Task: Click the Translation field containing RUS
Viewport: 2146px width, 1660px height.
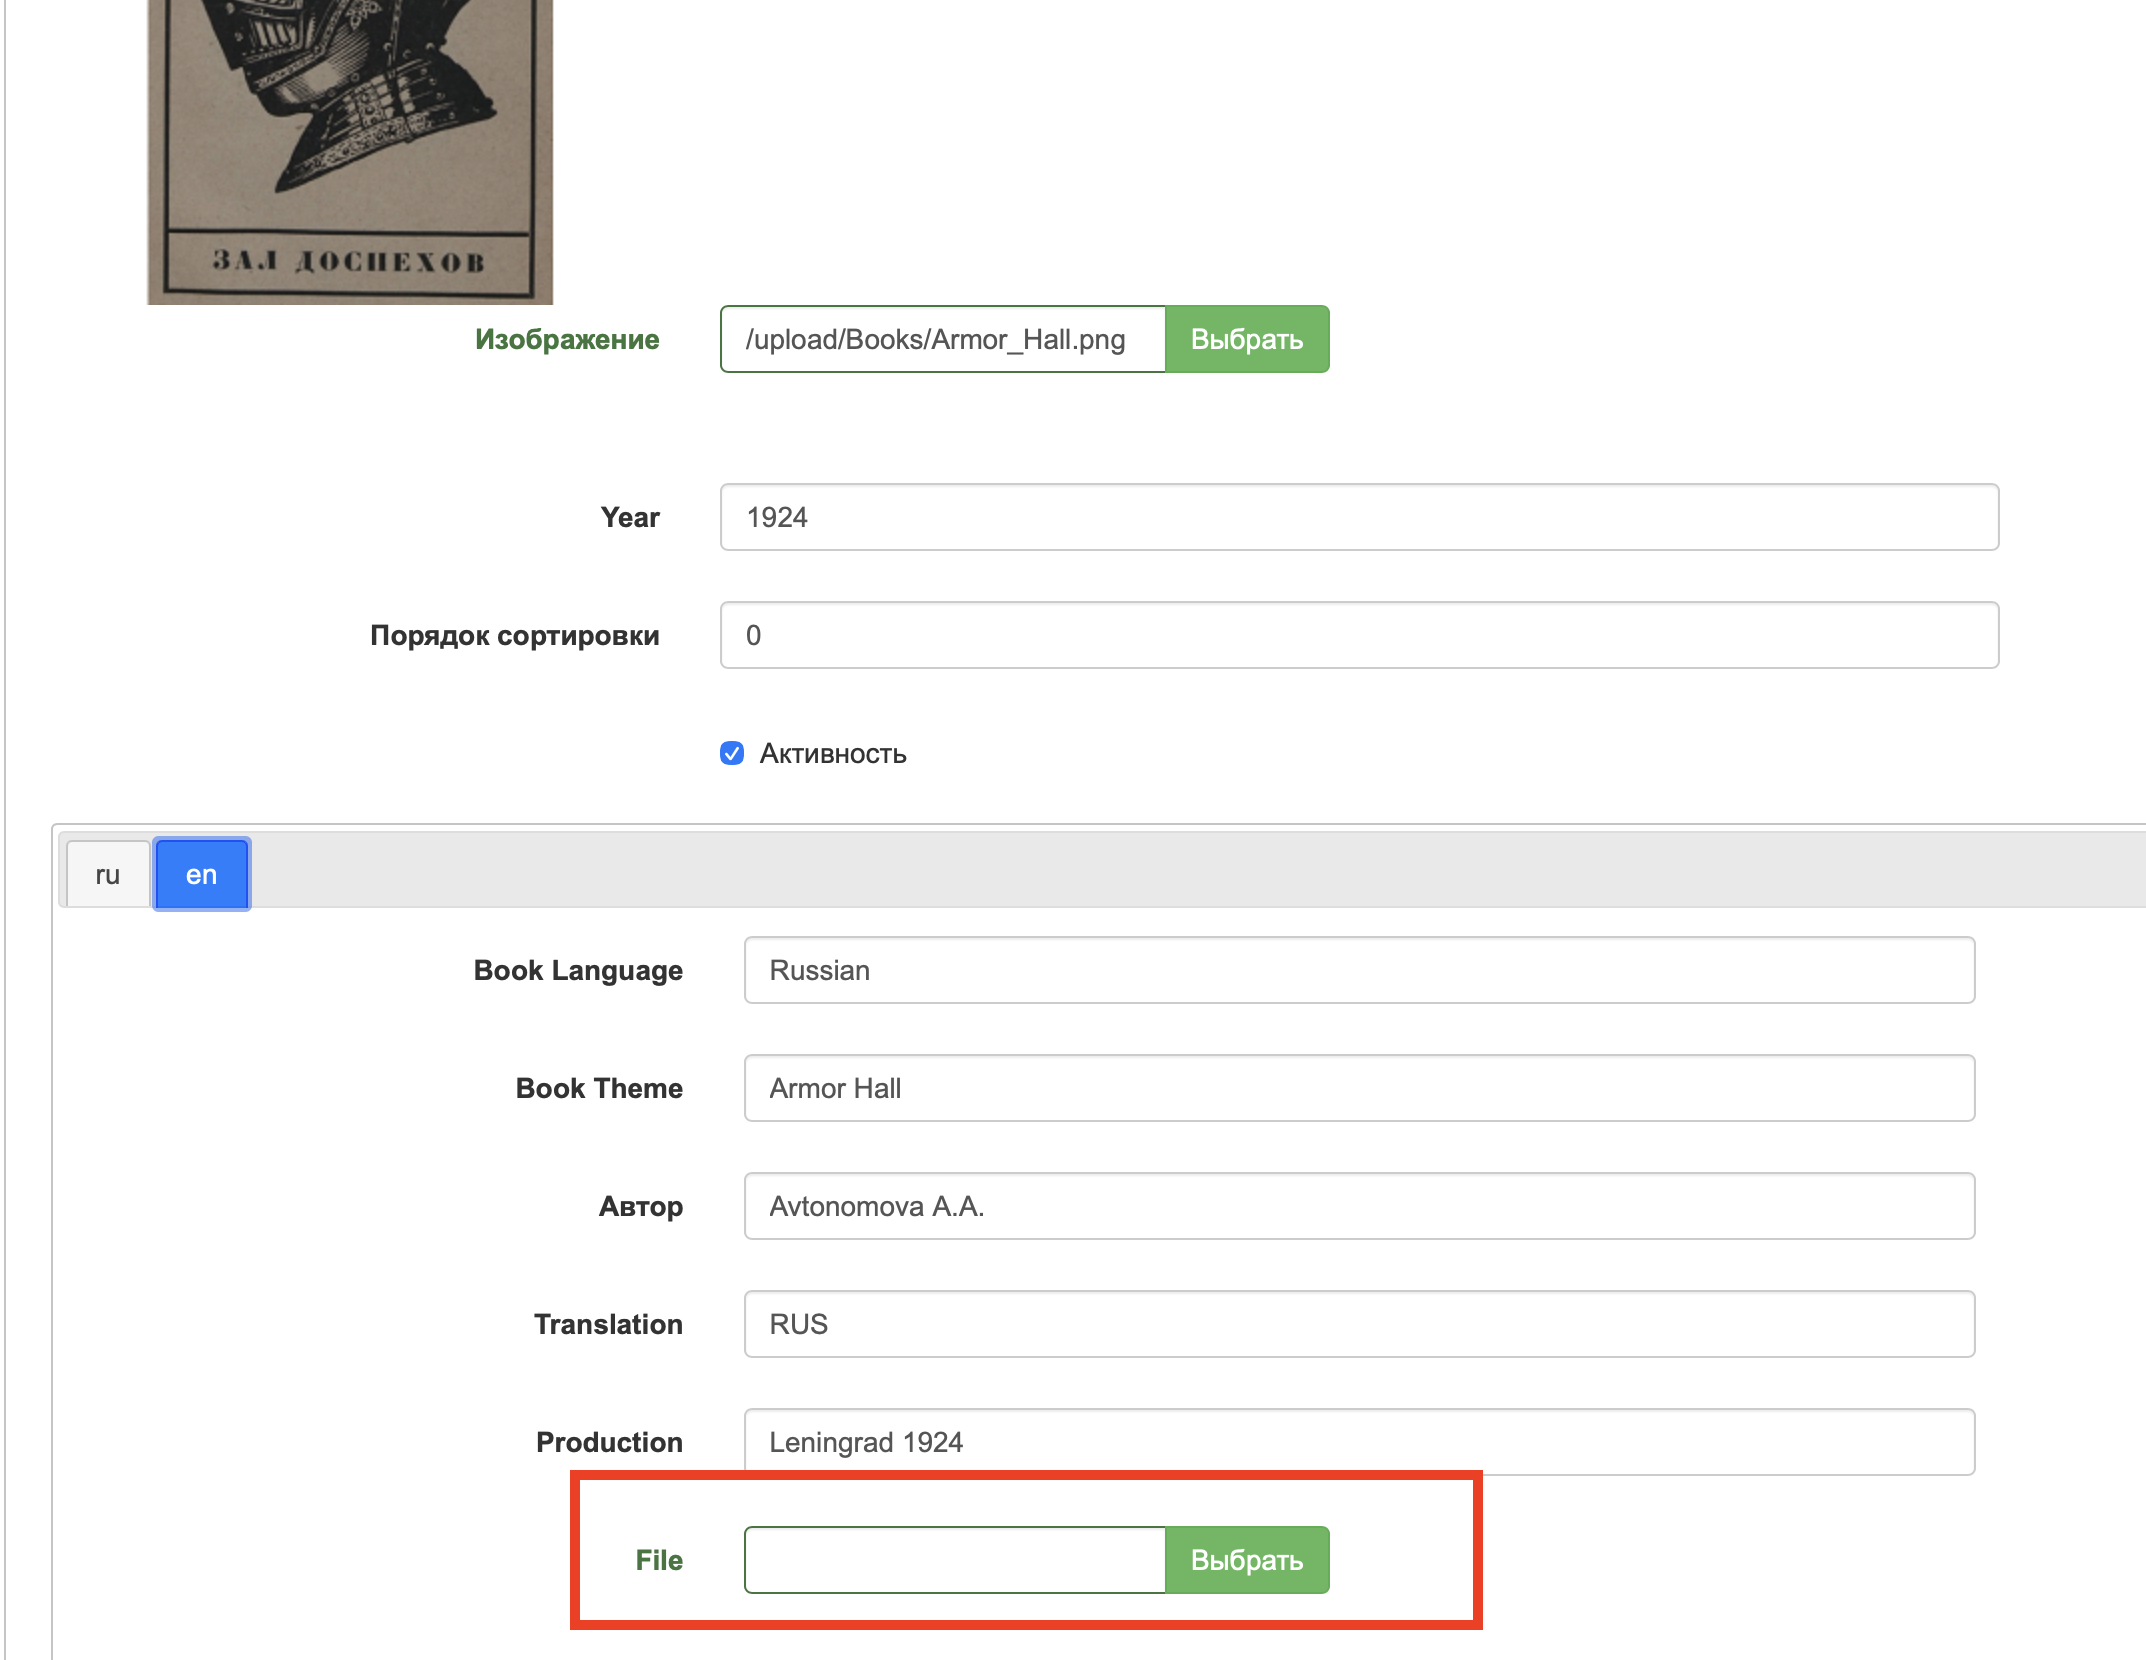Action: (x=1358, y=1324)
